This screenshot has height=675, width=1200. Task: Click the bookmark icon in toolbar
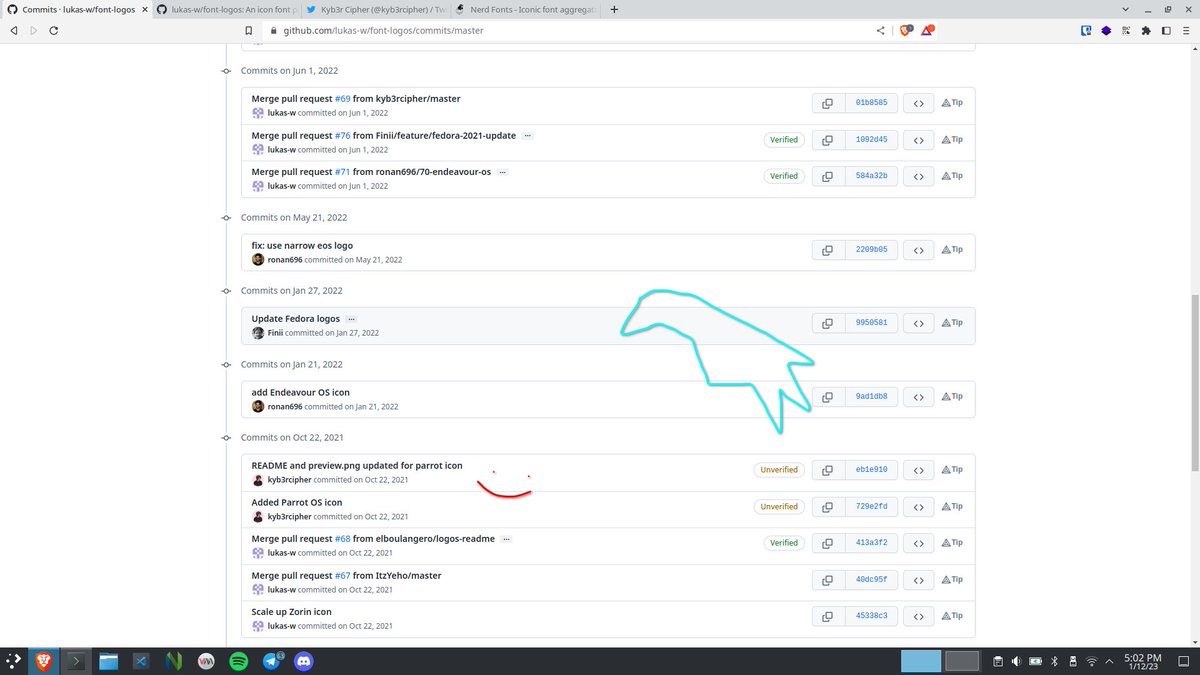249,31
